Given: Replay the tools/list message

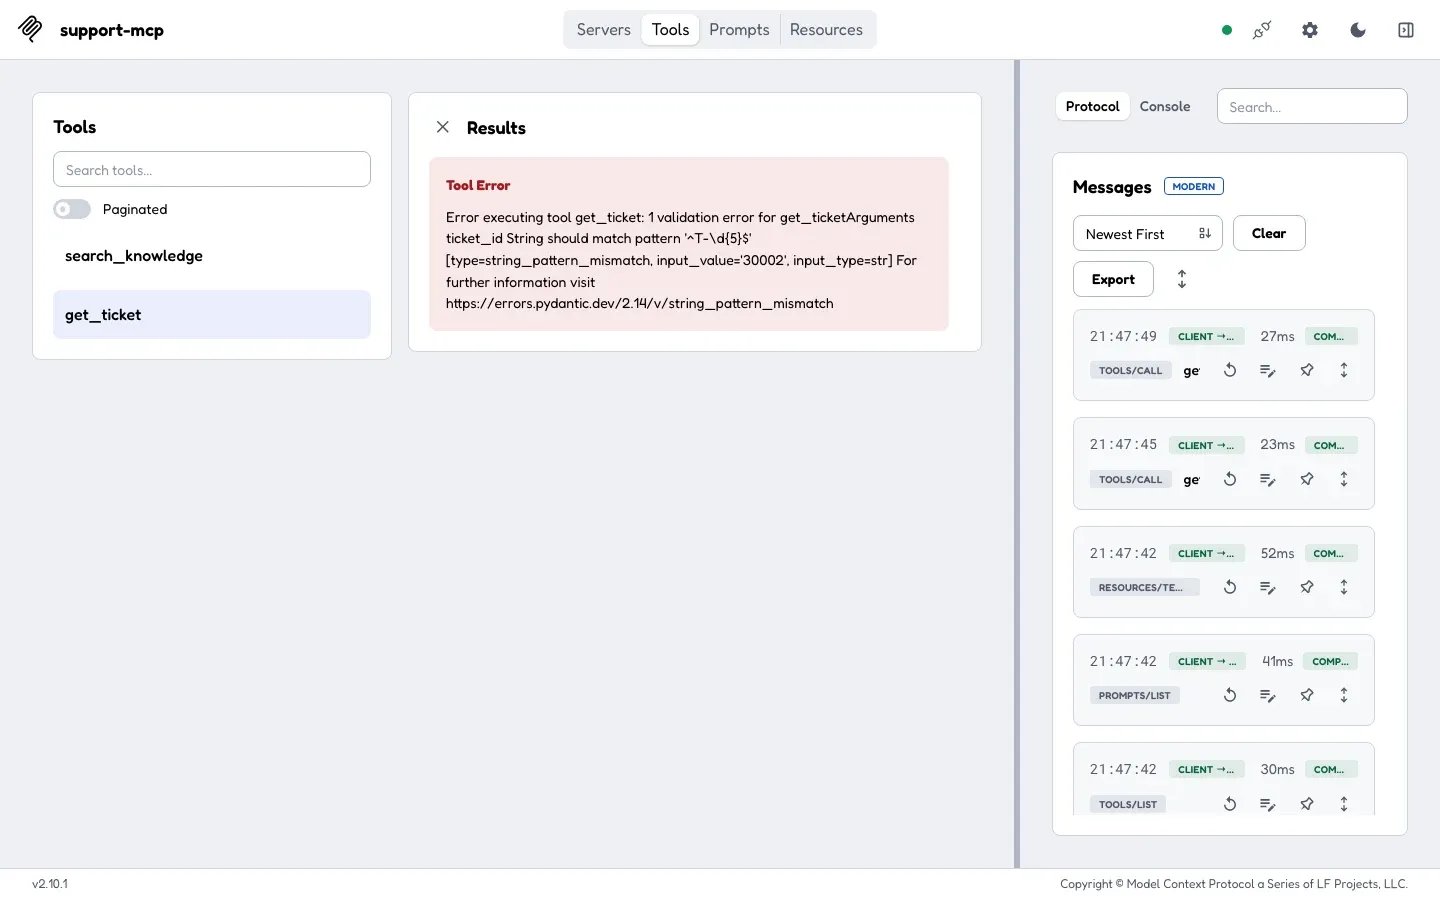Looking at the screenshot, I should (x=1230, y=804).
